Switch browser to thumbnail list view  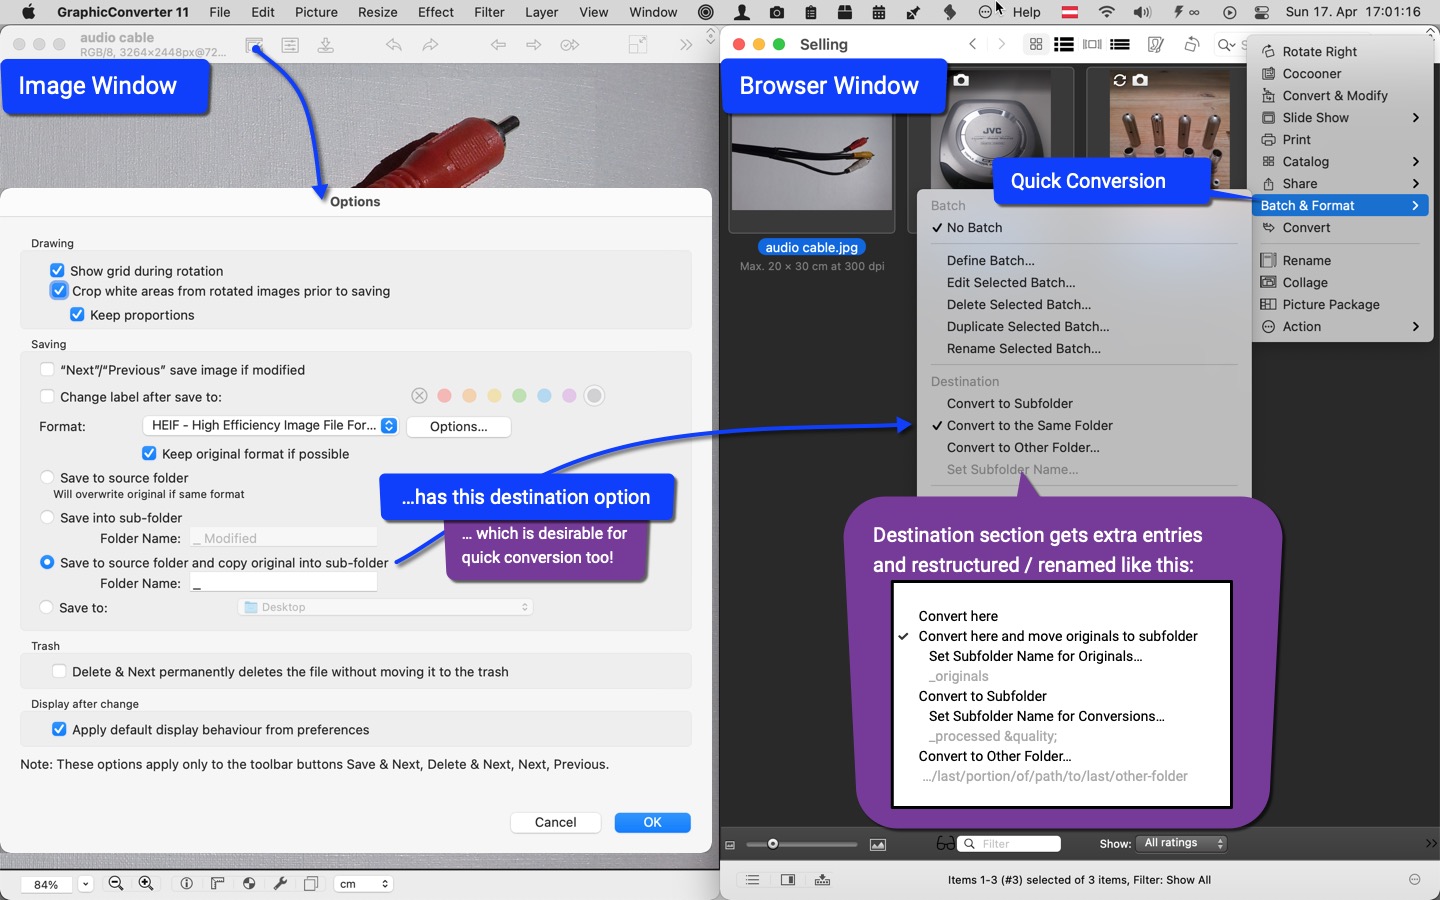(x=1064, y=44)
